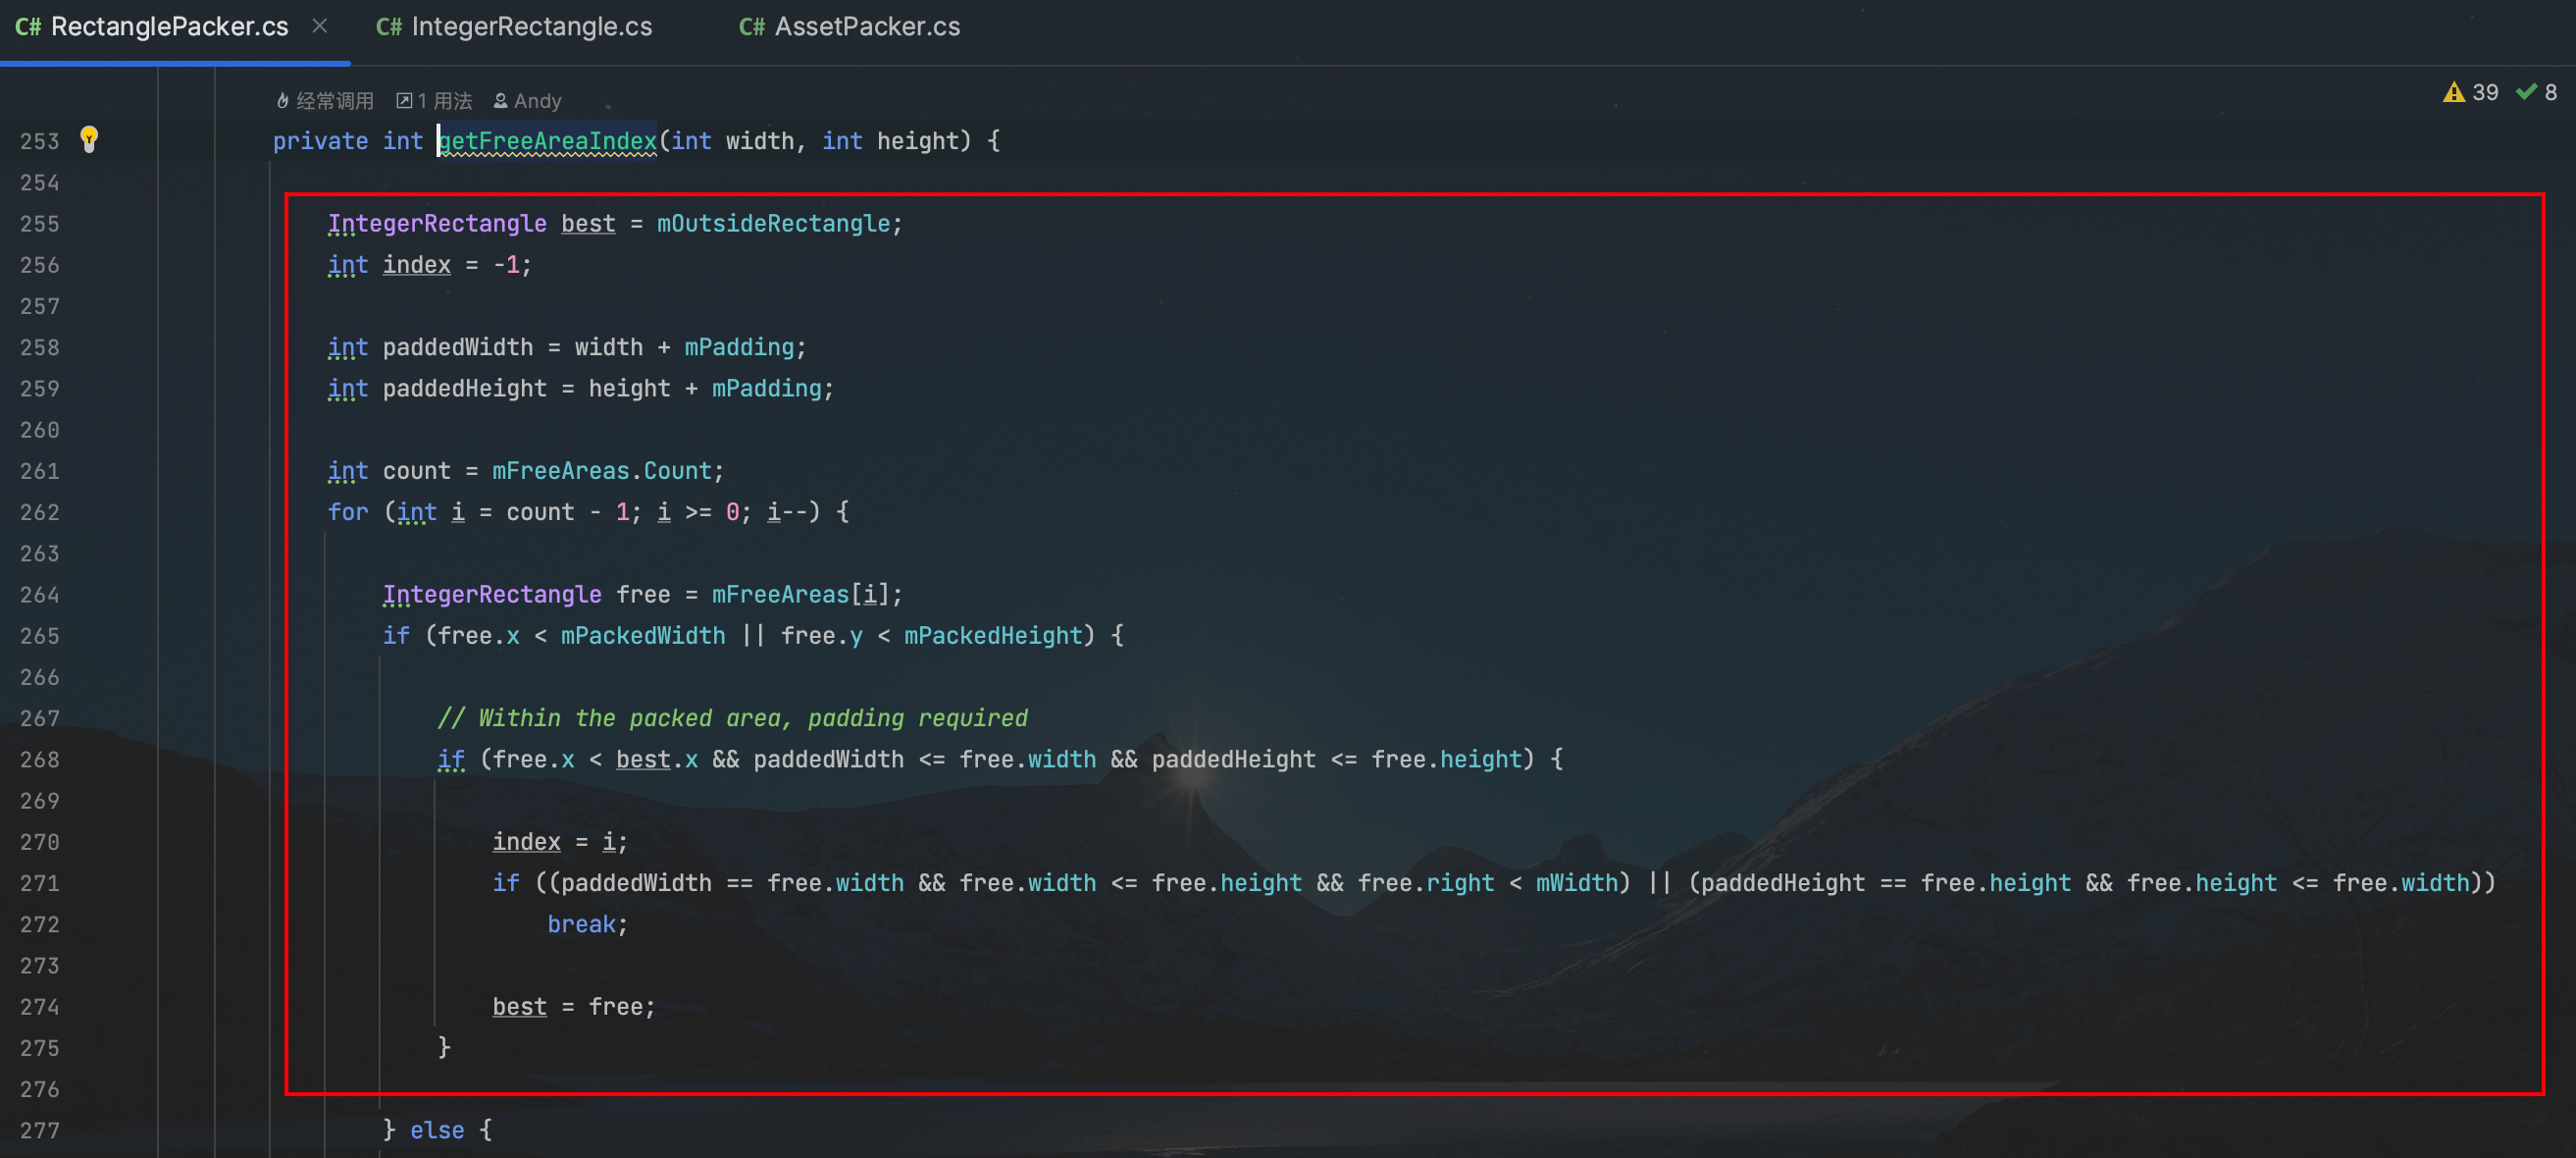
Task: Click line number 277 in the gutter
Action: click(x=40, y=1130)
